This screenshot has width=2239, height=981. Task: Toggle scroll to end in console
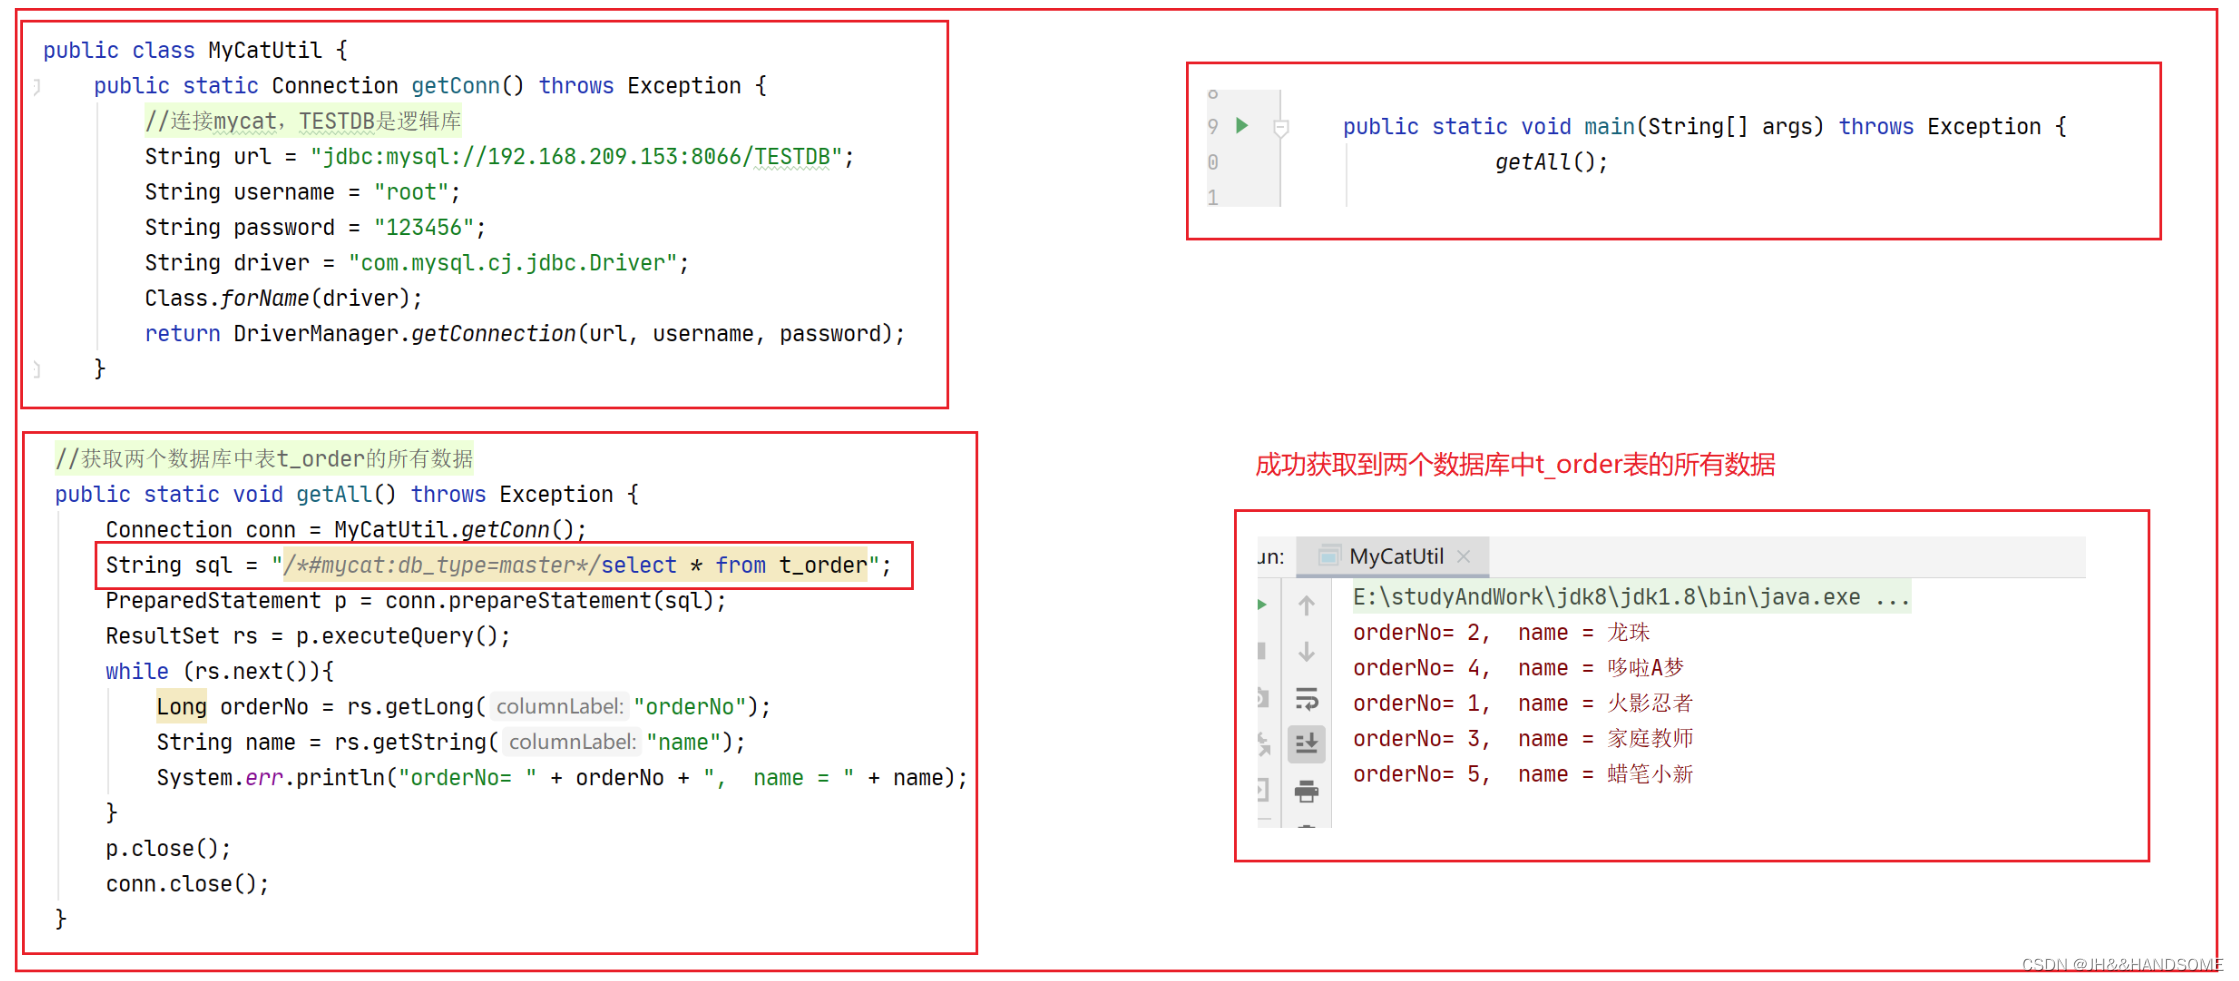coord(1306,743)
